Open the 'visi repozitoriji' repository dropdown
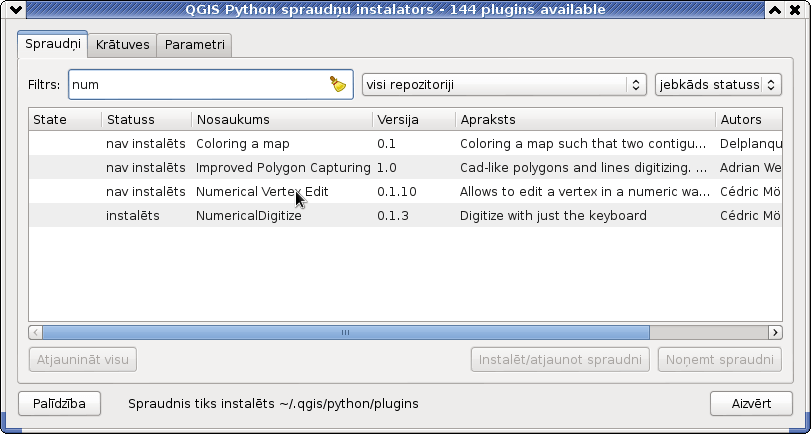Screen dimensions: 811x434 [504, 85]
